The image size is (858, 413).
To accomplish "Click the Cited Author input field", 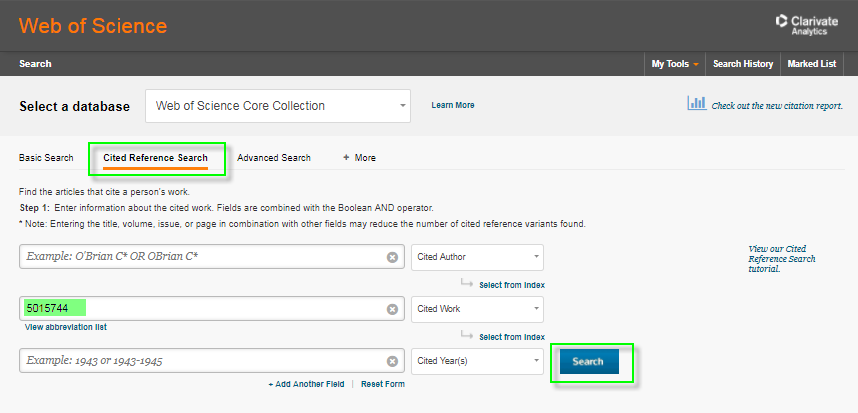I will [203, 257].
